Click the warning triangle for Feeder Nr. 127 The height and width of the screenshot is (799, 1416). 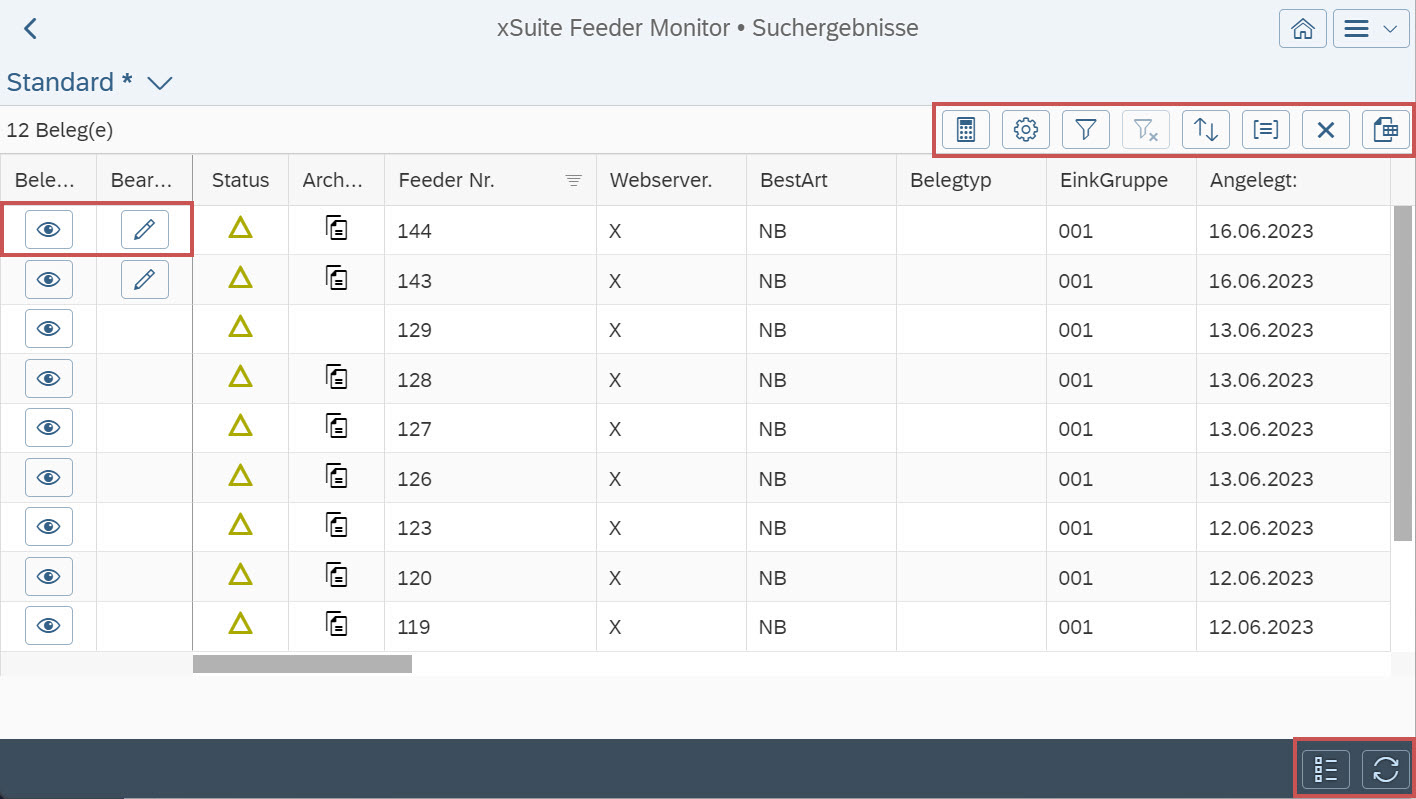click(240, 427)
